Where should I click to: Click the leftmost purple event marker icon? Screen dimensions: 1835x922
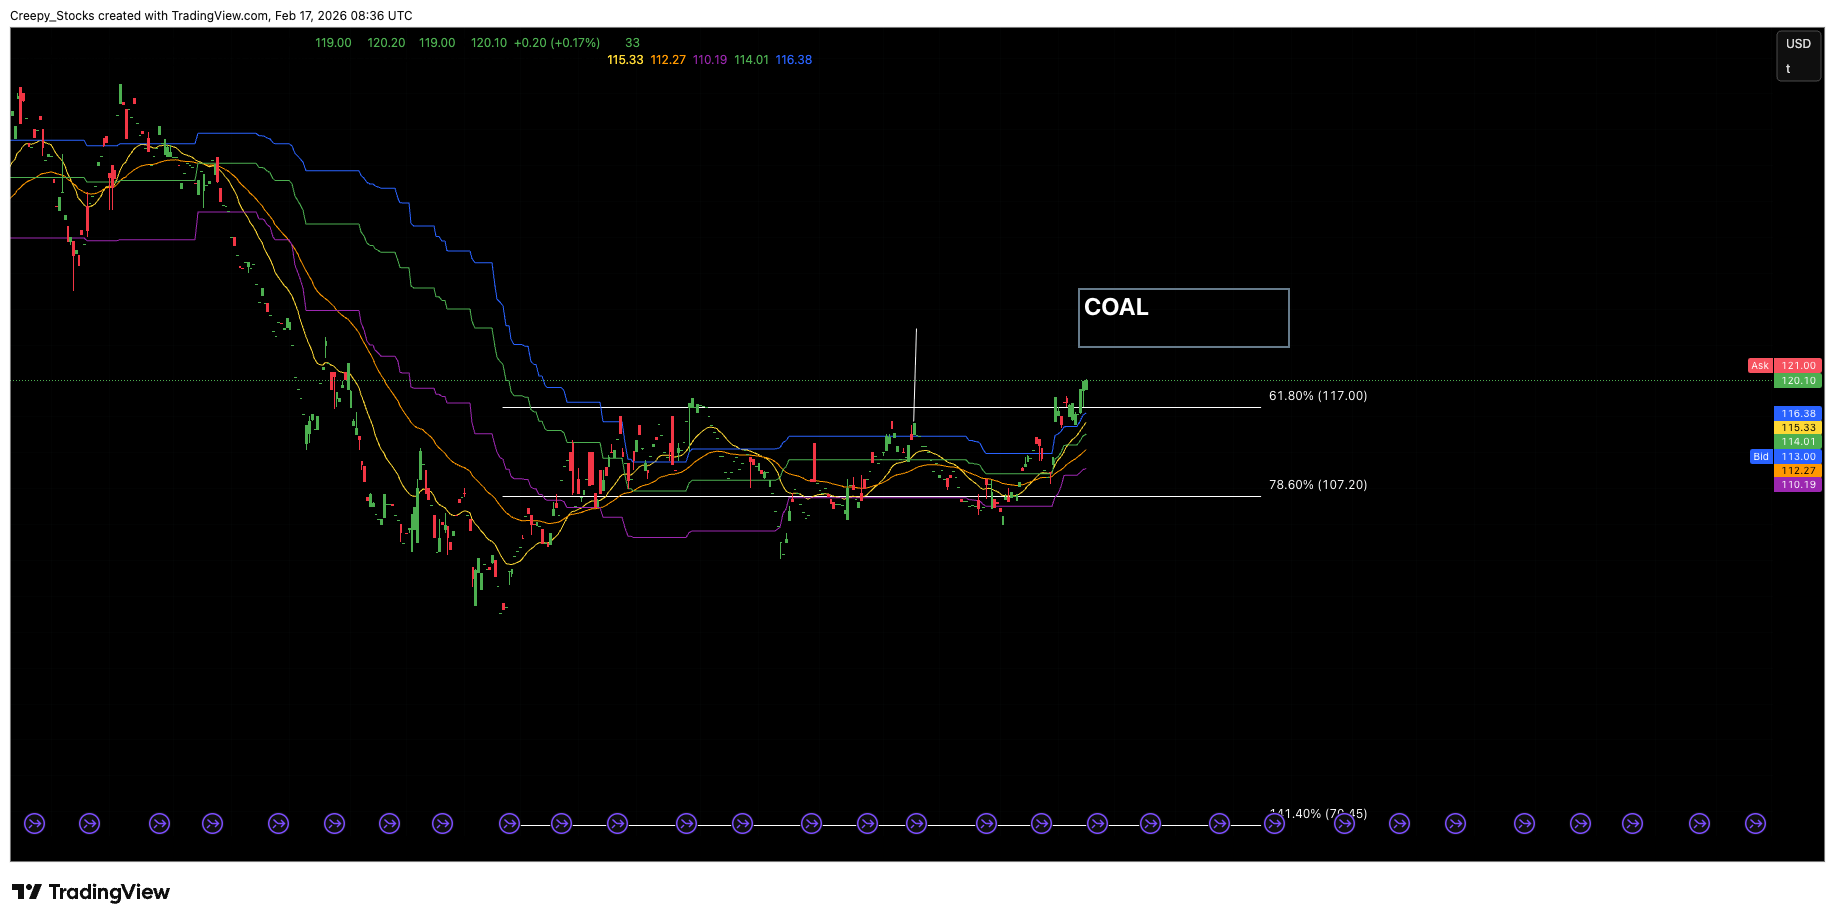pyautogui.click(x=35, y=824)
